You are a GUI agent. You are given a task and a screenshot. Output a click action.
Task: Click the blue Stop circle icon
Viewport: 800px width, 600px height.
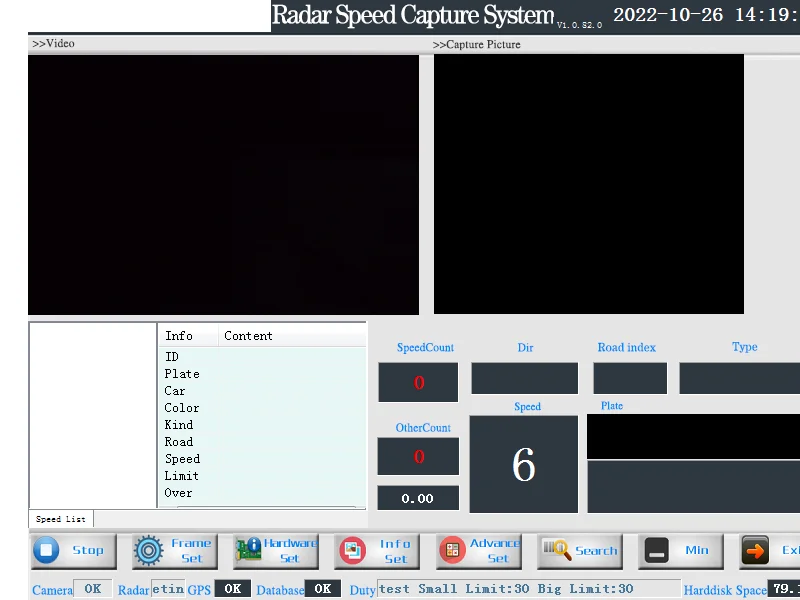point(46,551)
